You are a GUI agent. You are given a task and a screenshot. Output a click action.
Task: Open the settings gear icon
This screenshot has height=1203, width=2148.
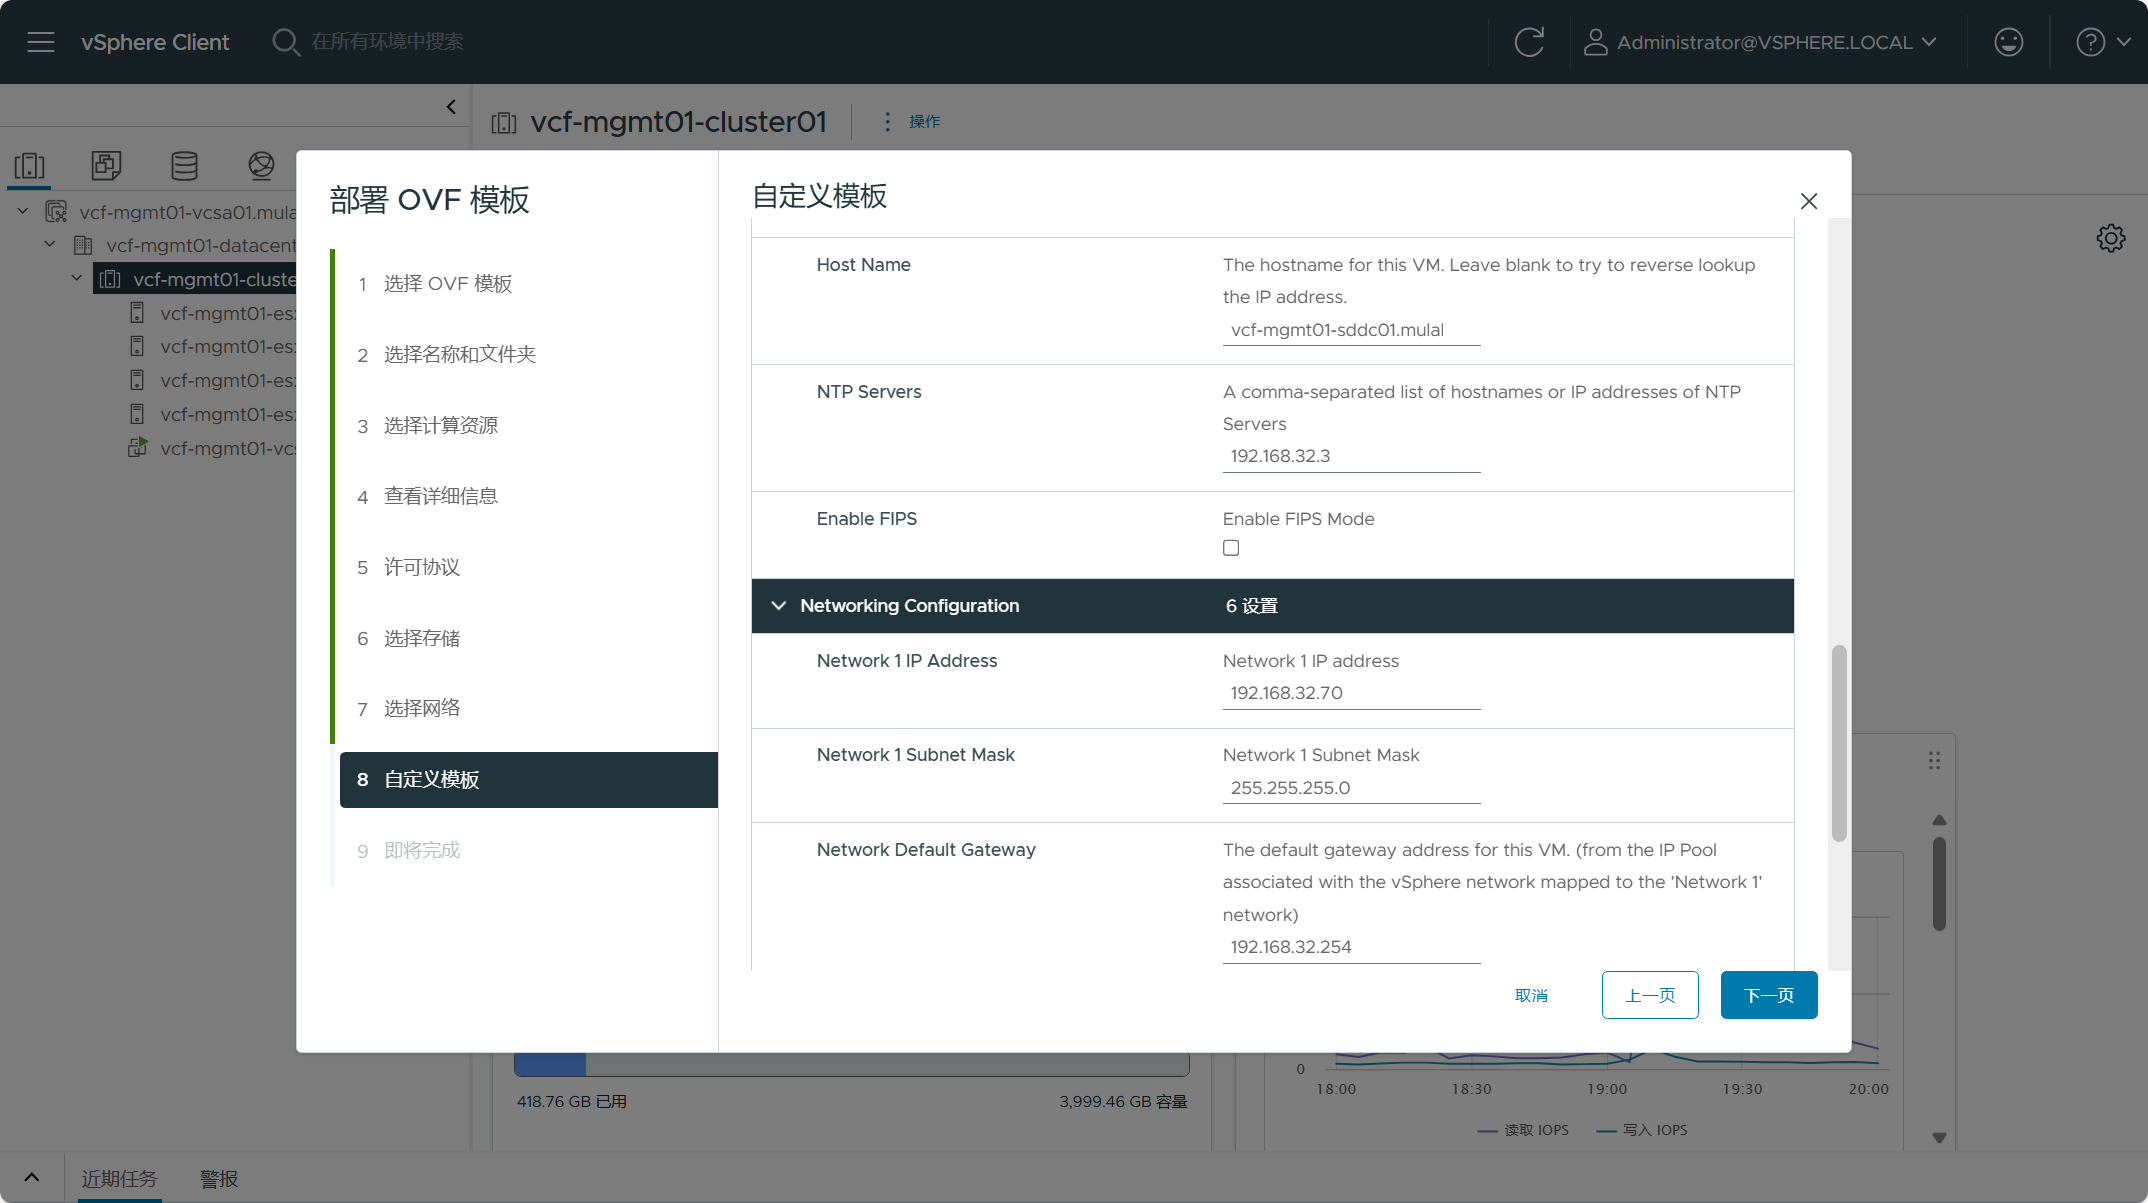pyautogui.click(x=2110, y=238)
